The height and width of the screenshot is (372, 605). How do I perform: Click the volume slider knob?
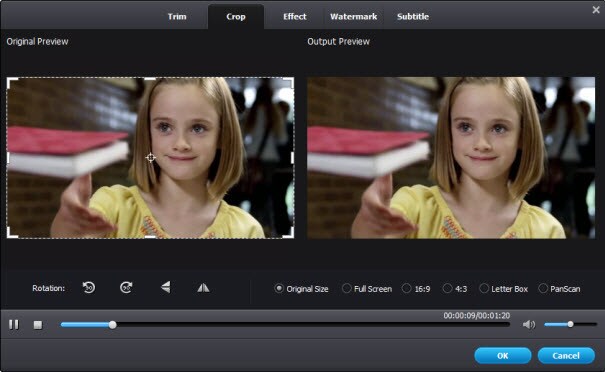pos(570,324)
